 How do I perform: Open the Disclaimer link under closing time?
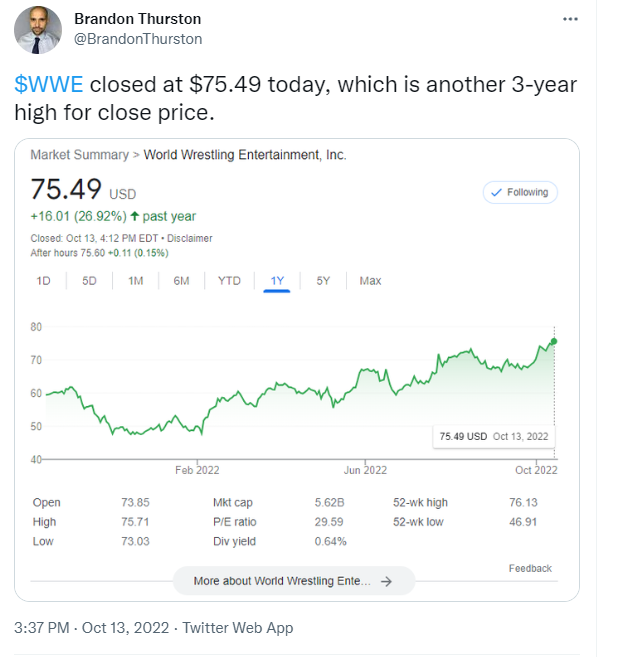(190, 238)
